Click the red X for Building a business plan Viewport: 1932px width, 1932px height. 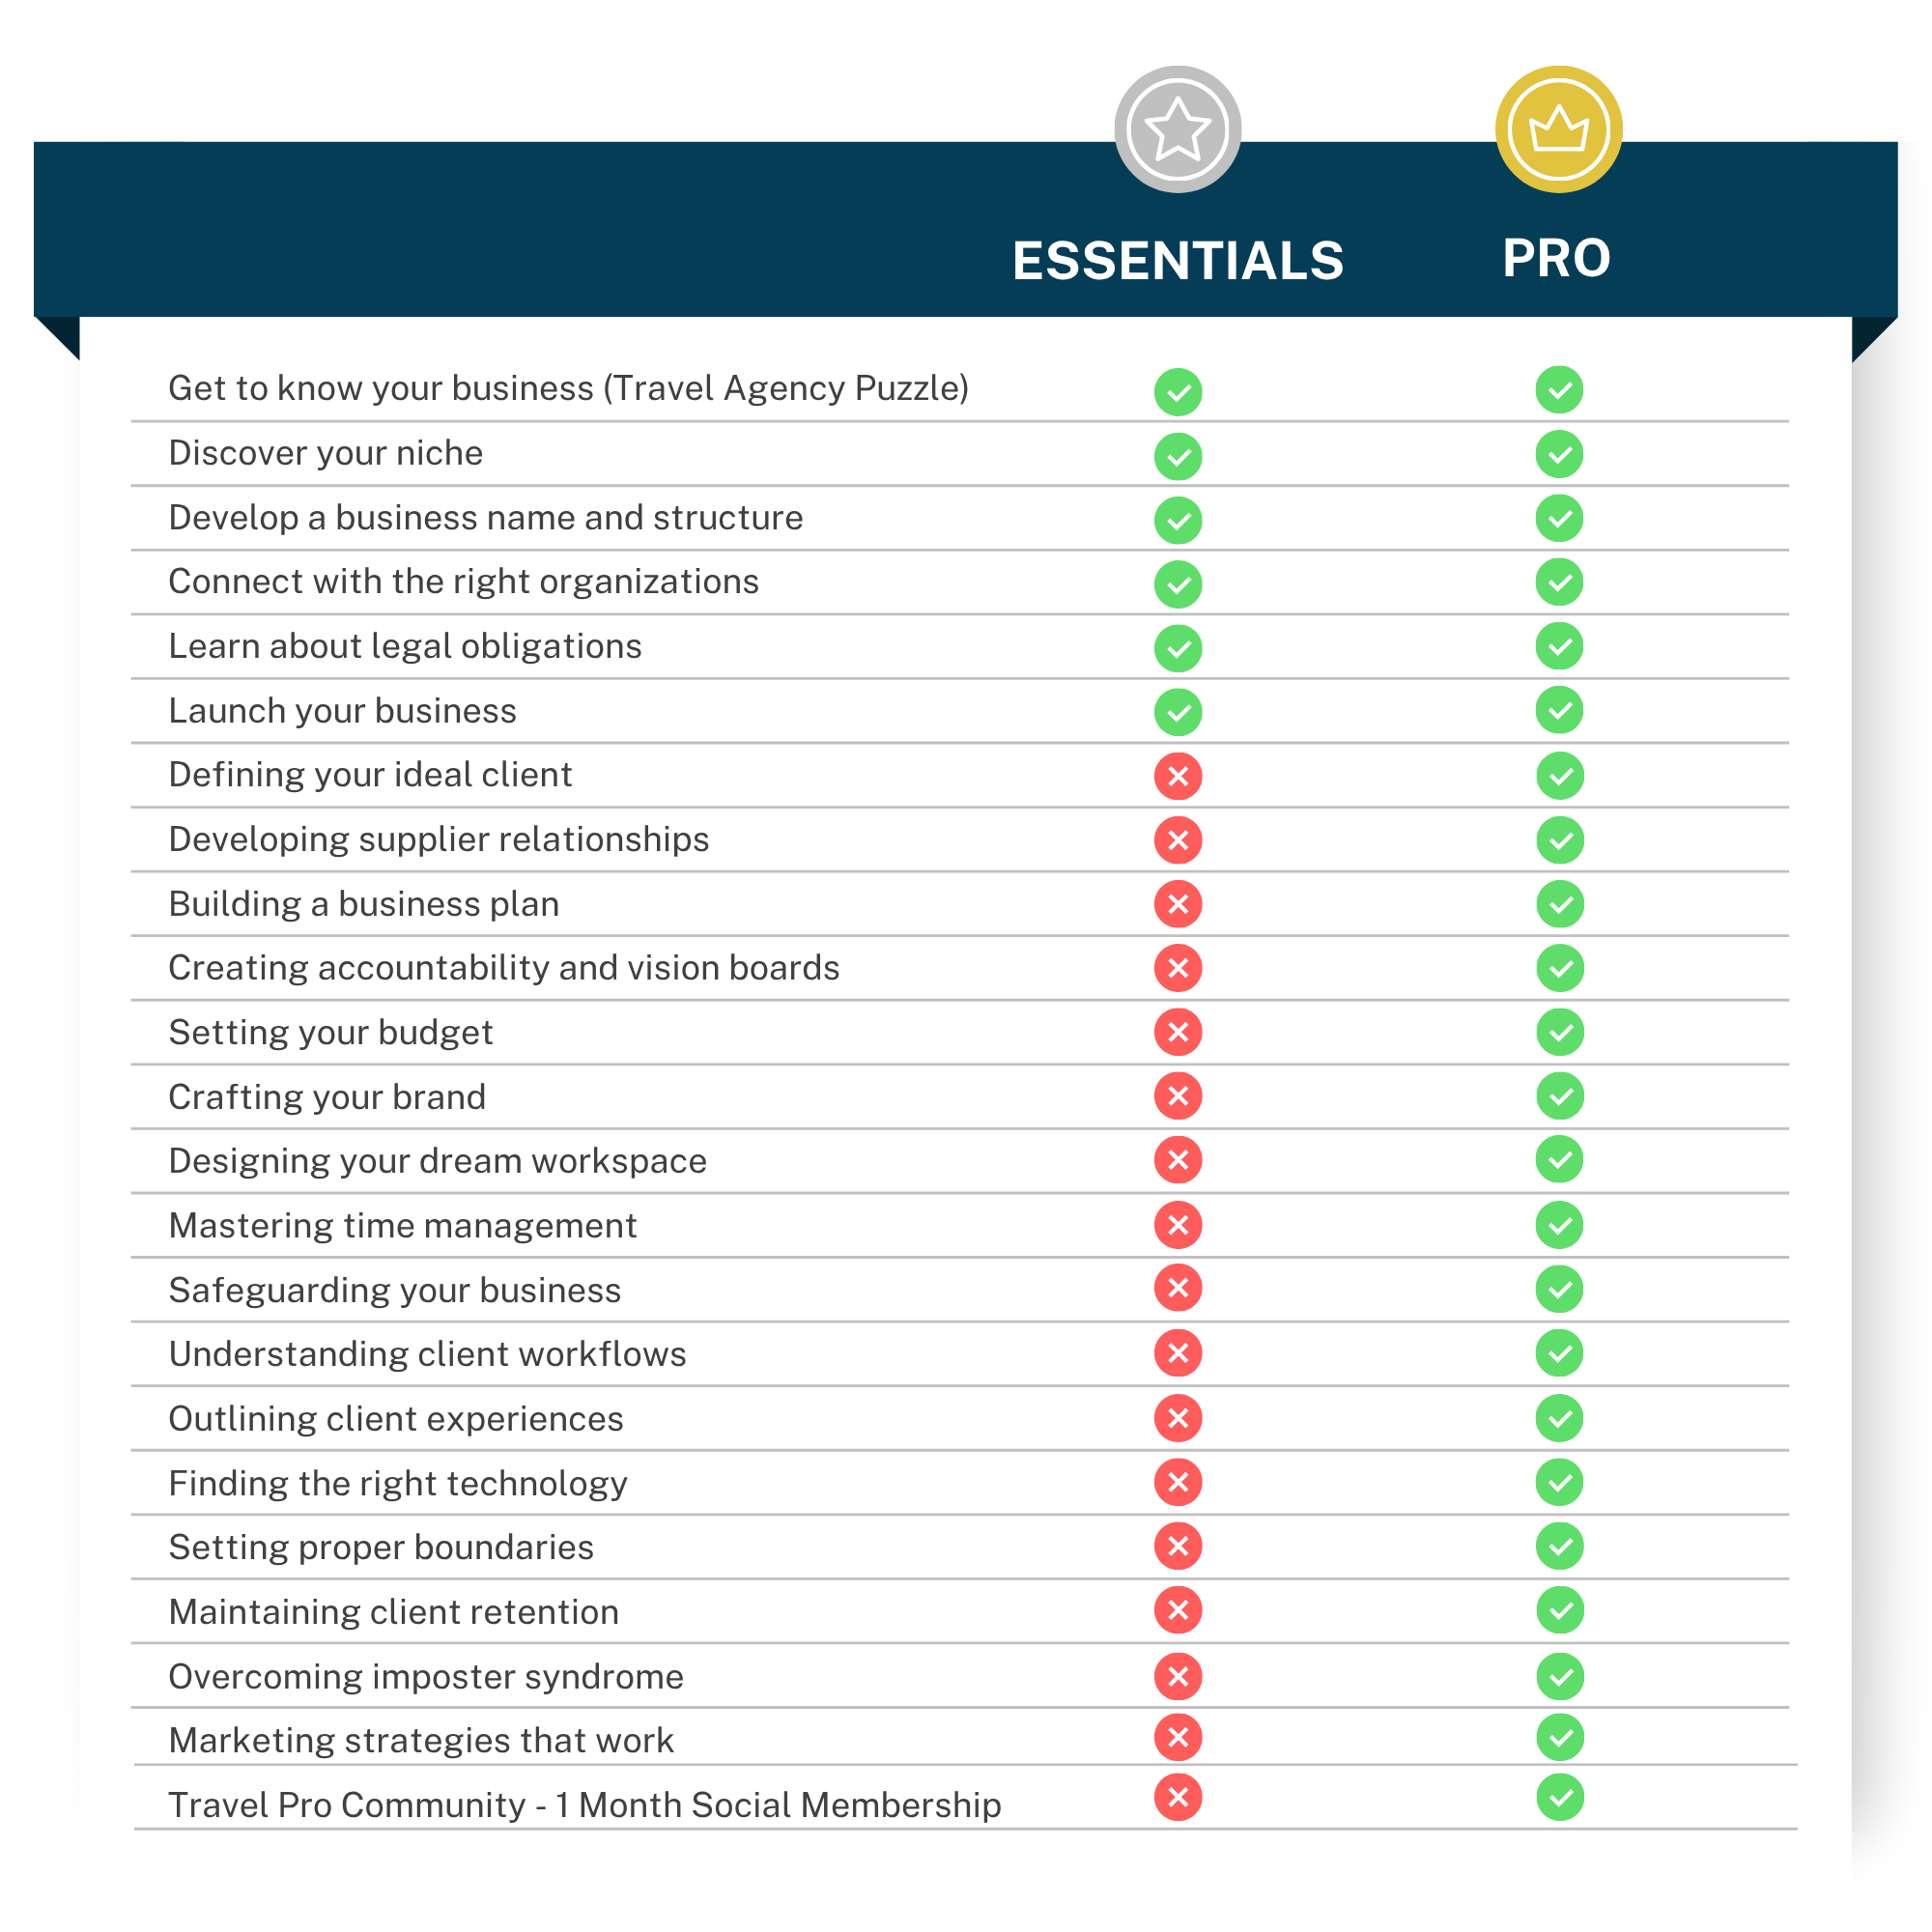1178,904
